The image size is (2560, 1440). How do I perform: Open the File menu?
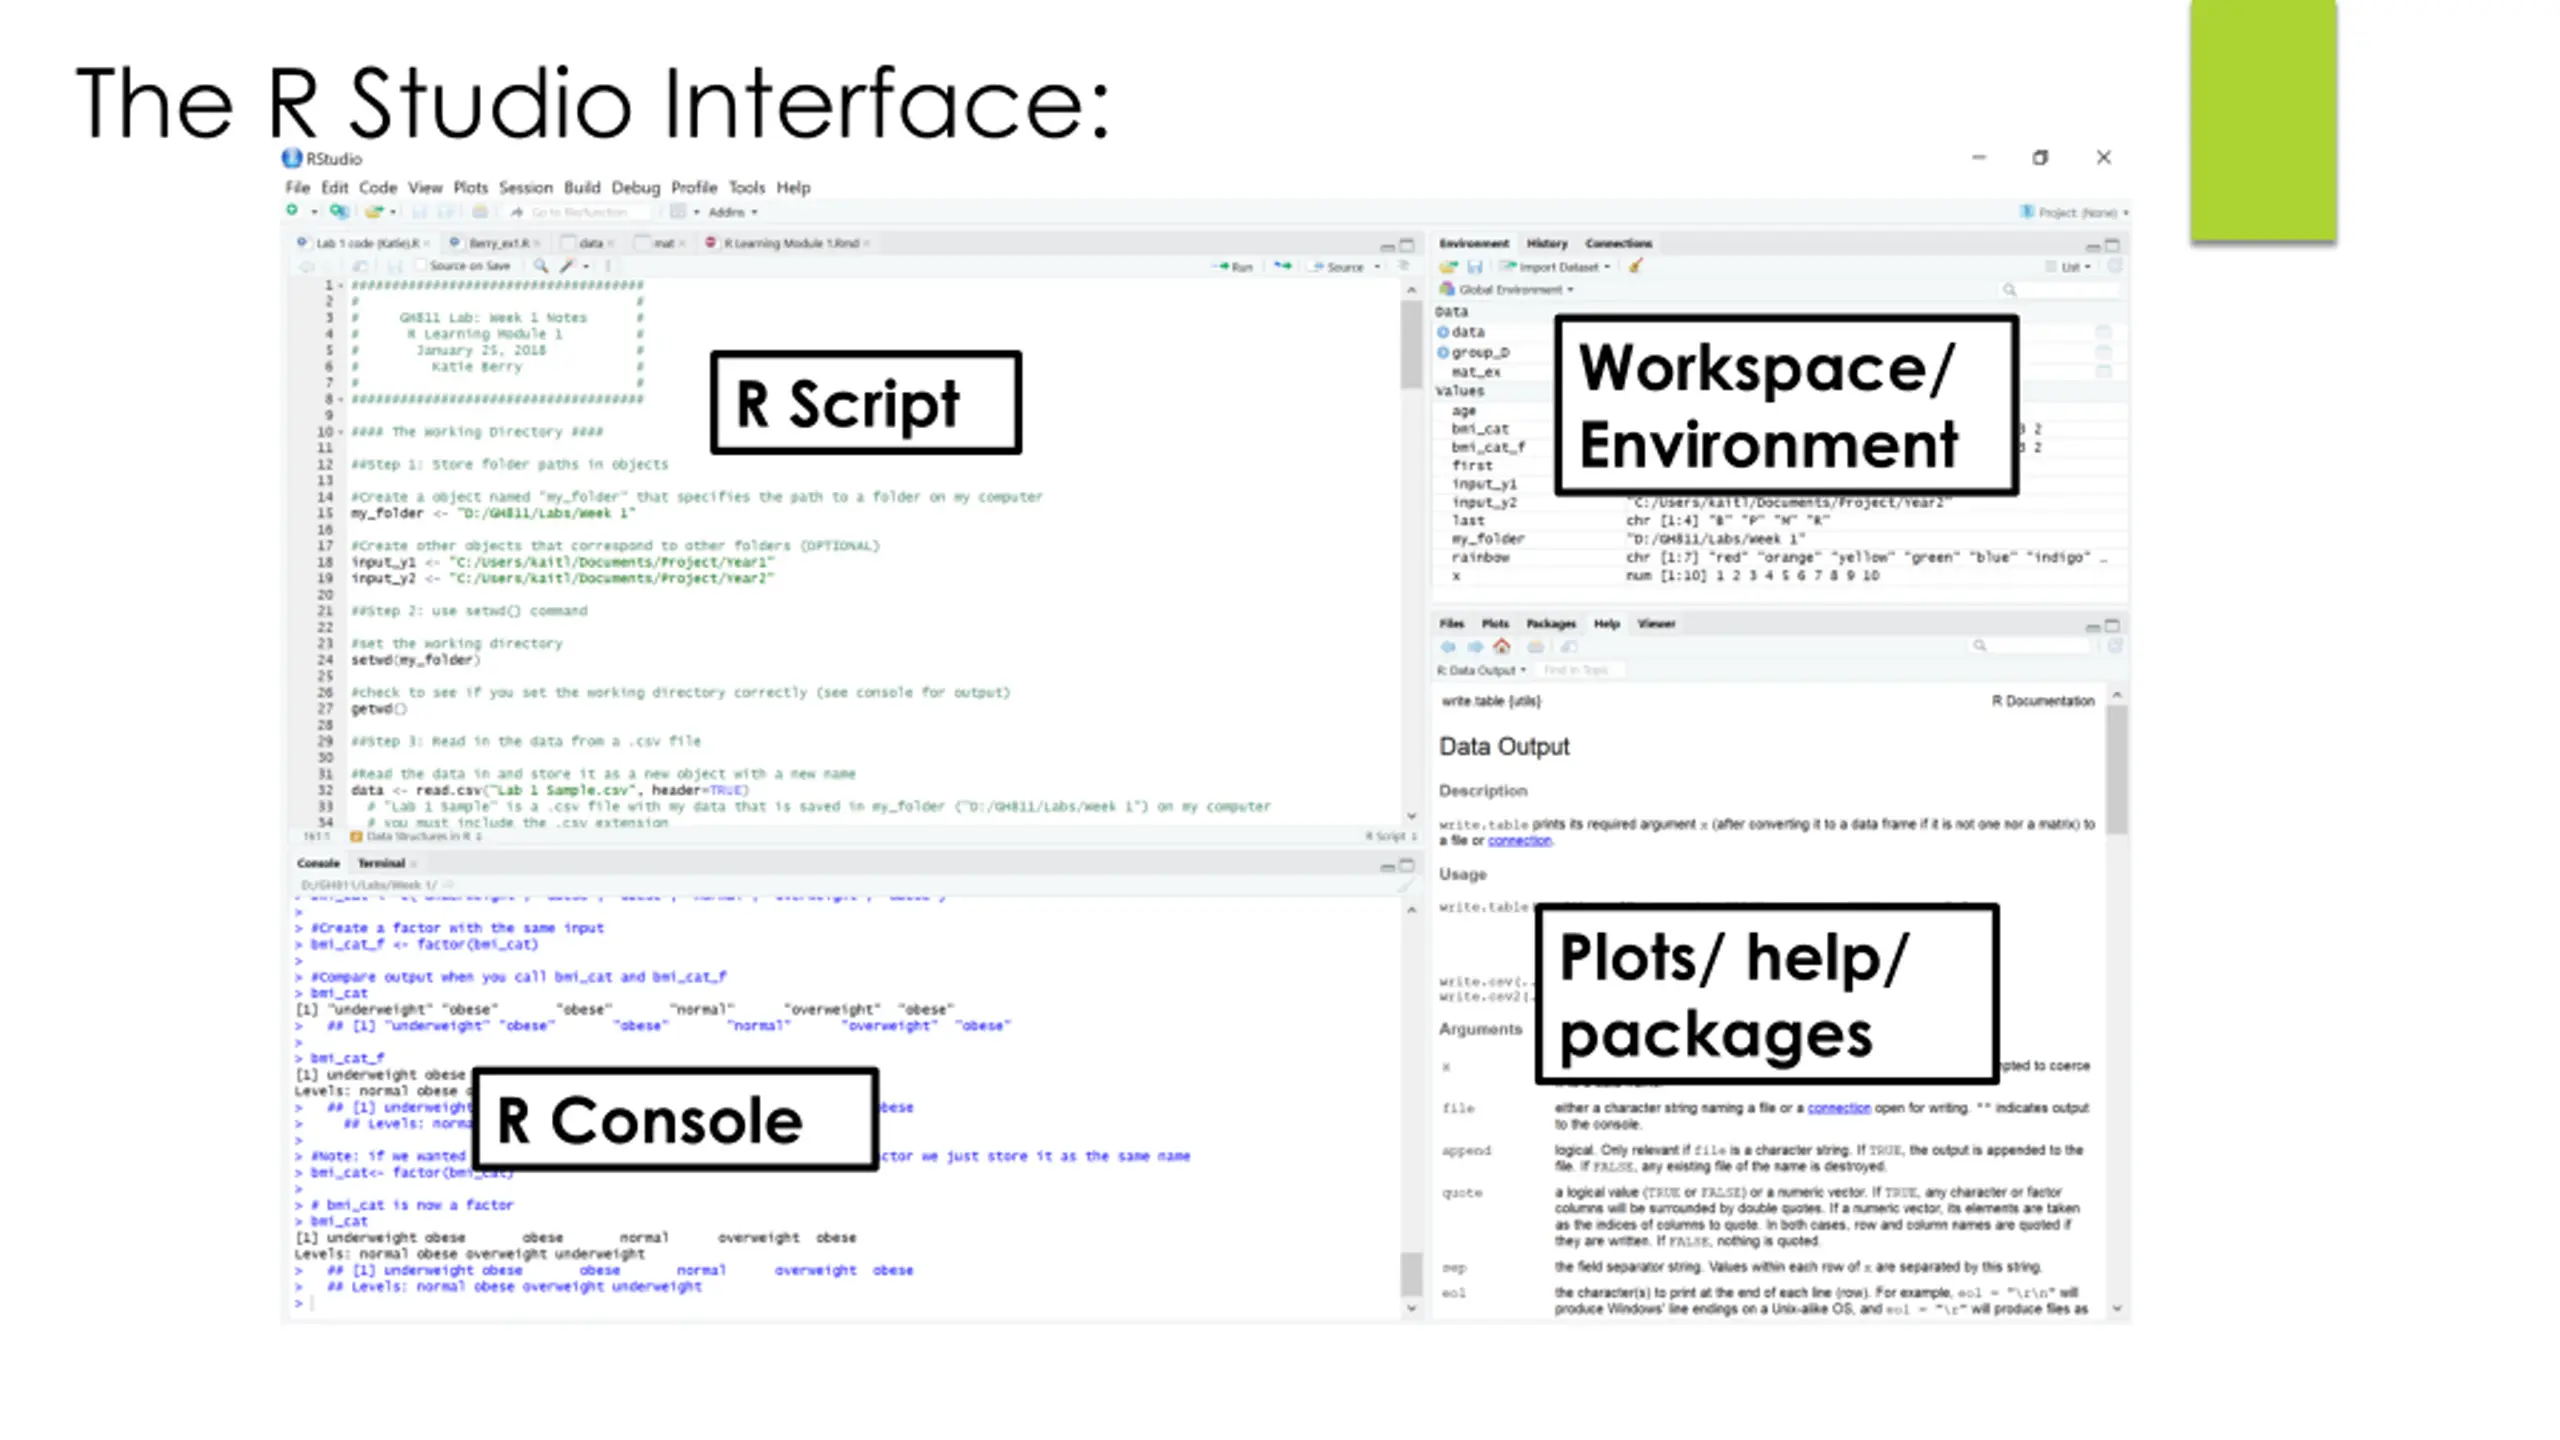pyautogui.click(x=297, y=187)
